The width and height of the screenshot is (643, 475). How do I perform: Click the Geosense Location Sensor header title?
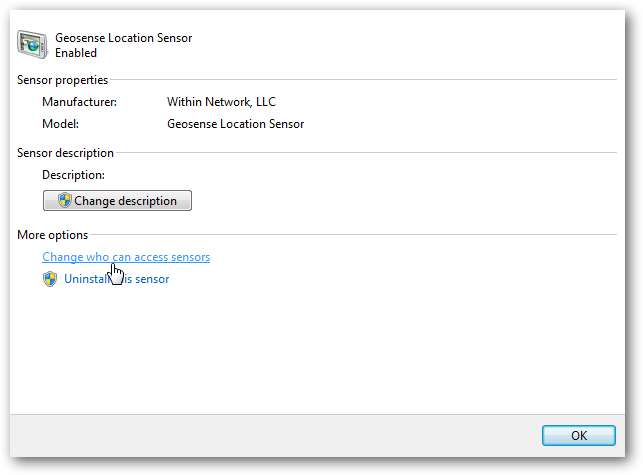[x=123, y=38]
